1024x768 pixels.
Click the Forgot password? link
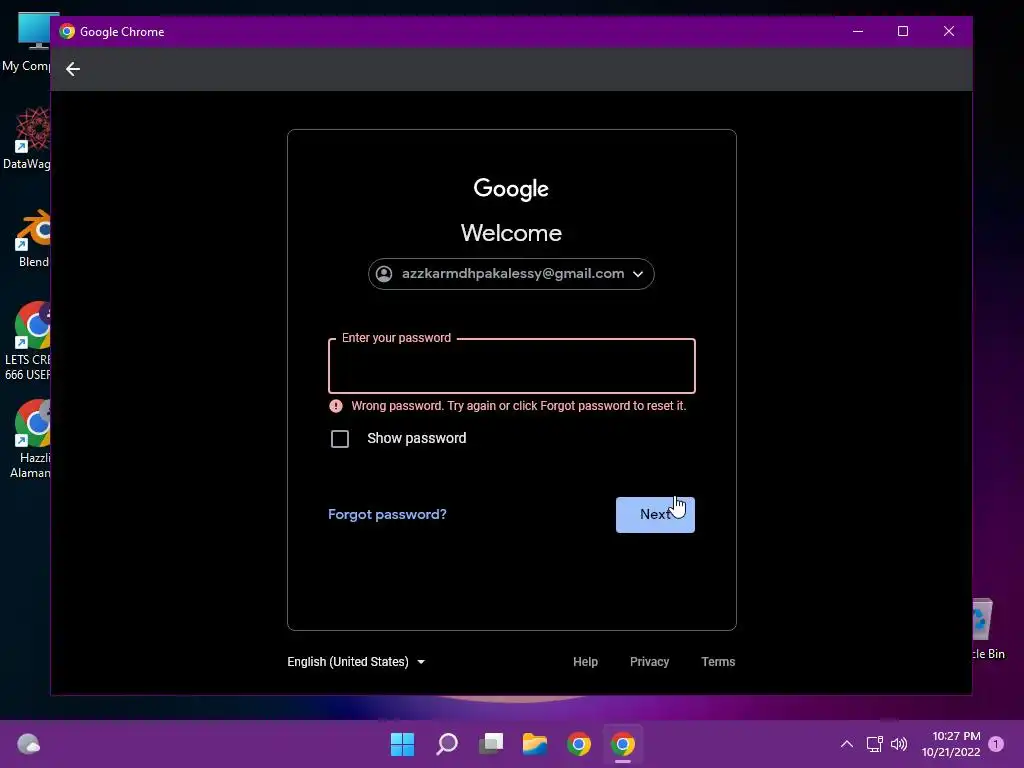(387, 515)
